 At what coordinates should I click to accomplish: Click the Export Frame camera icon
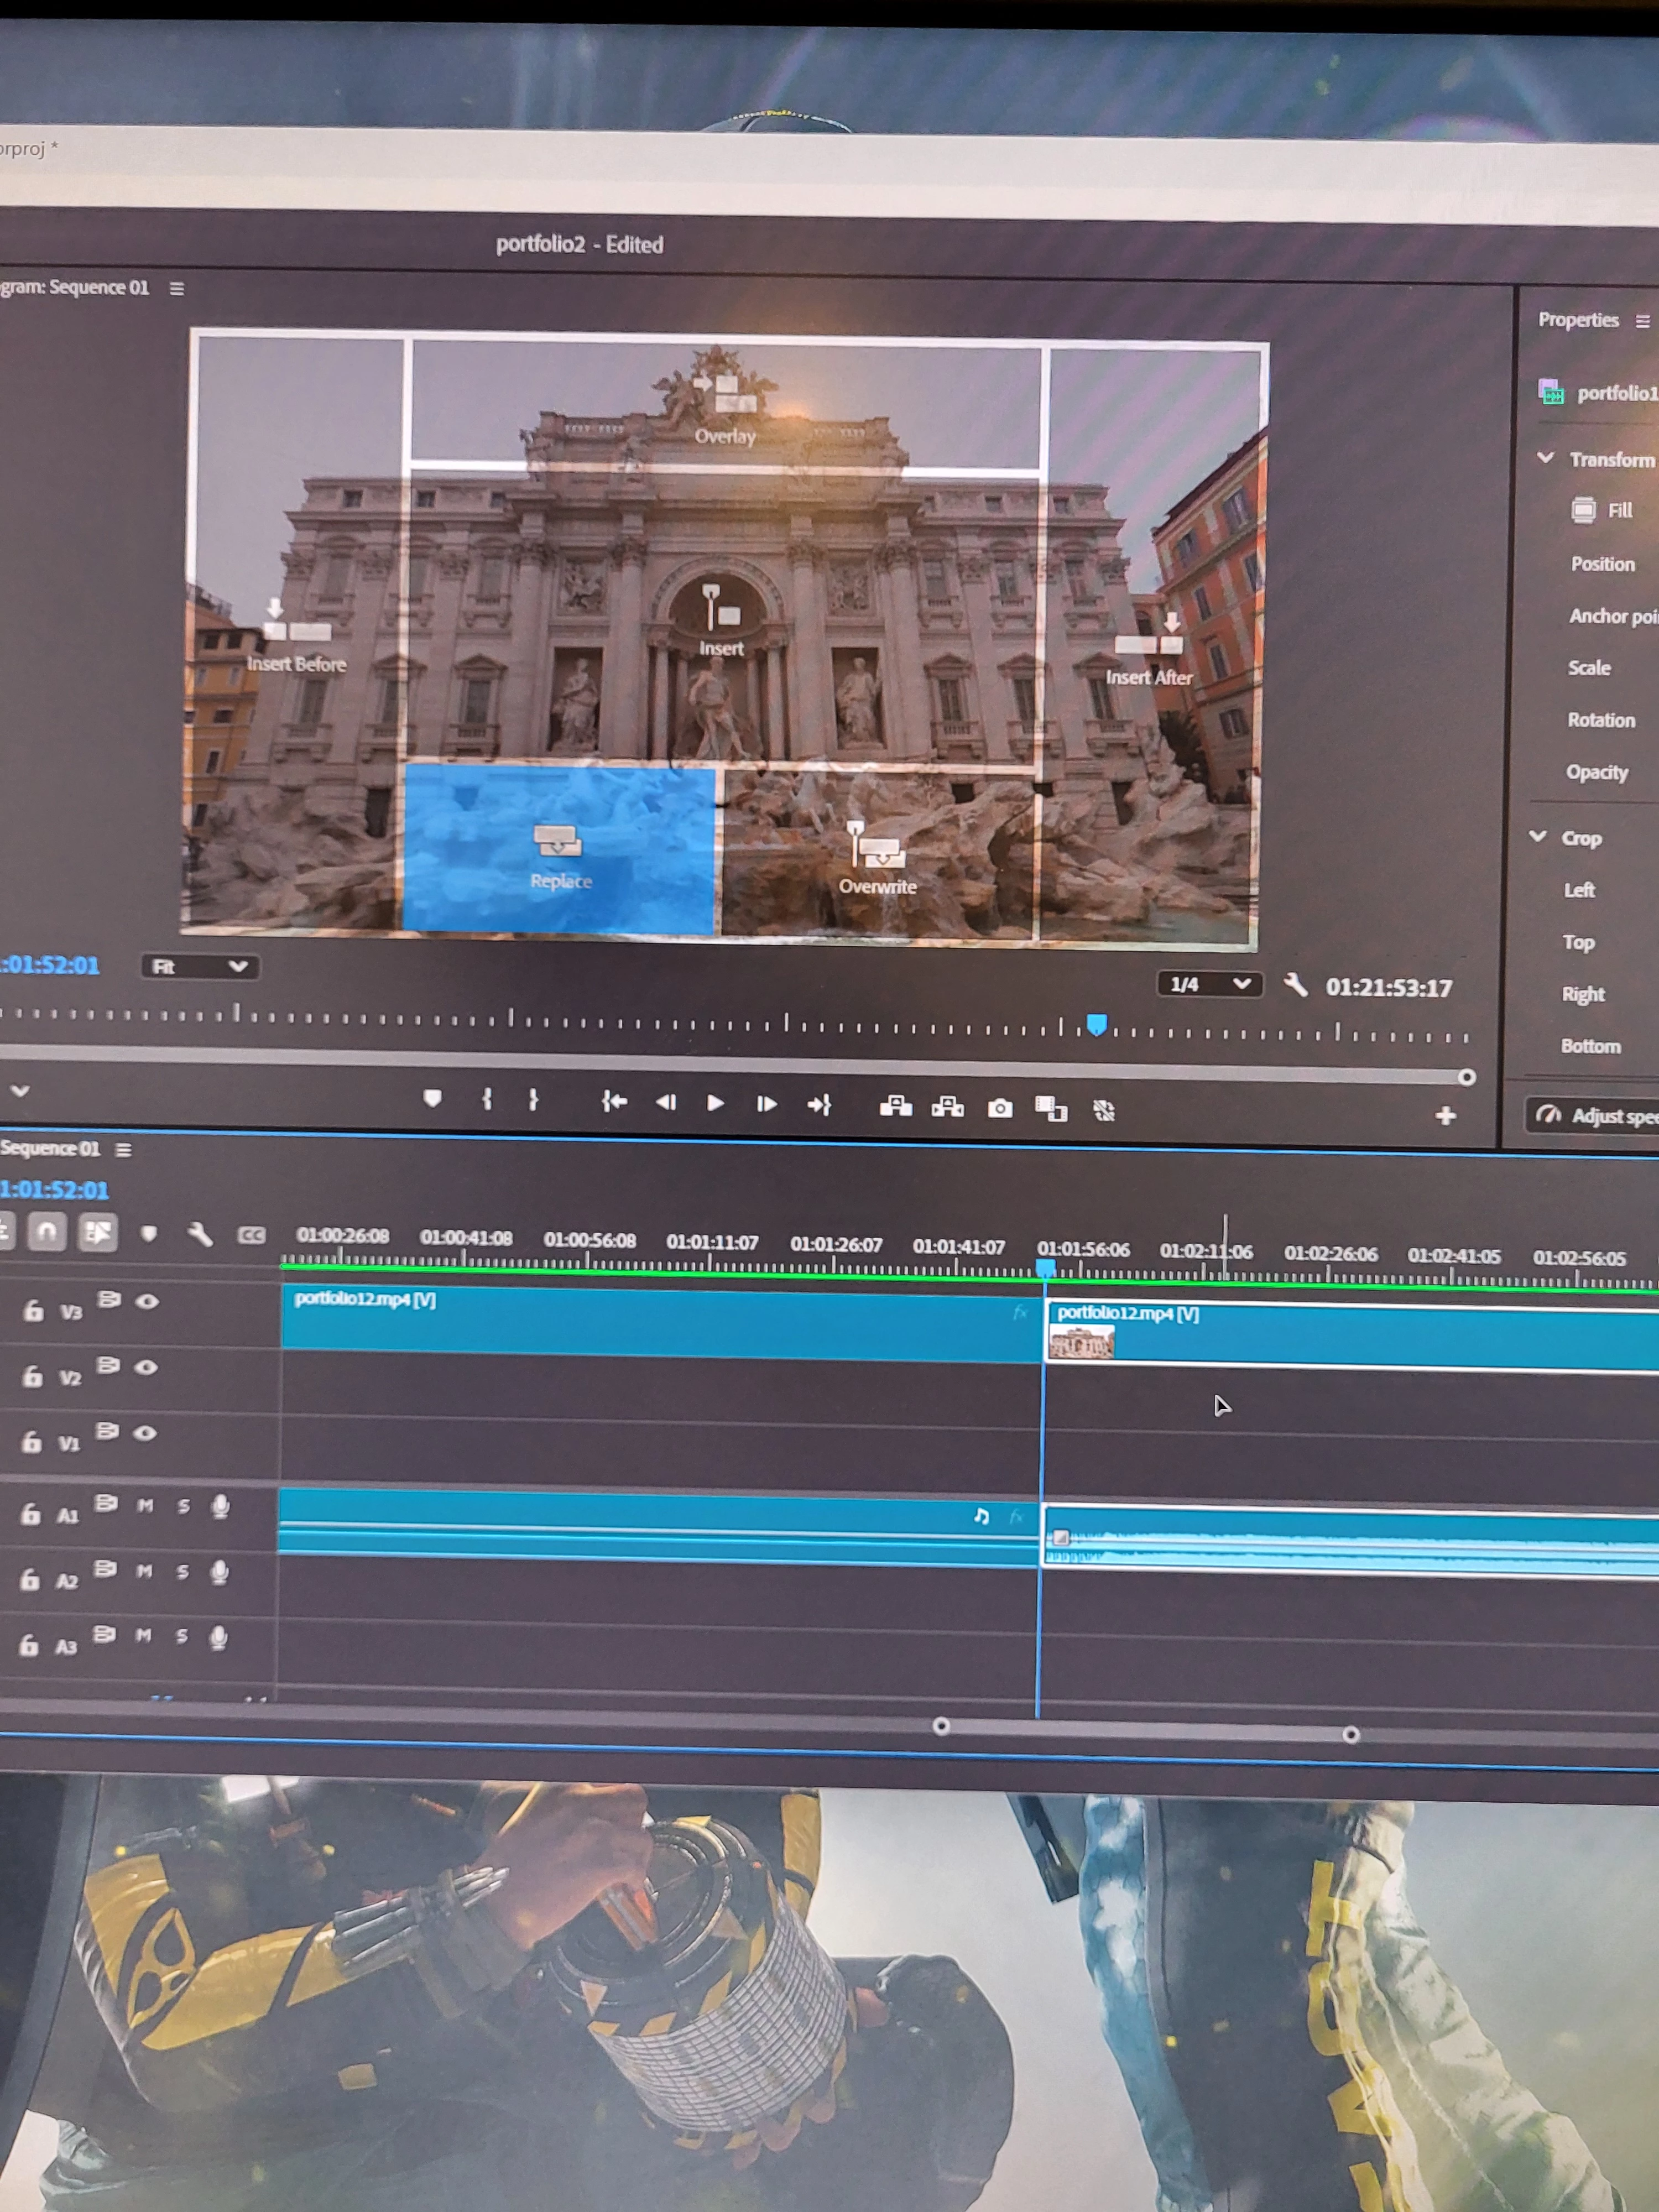(999, 1108)
